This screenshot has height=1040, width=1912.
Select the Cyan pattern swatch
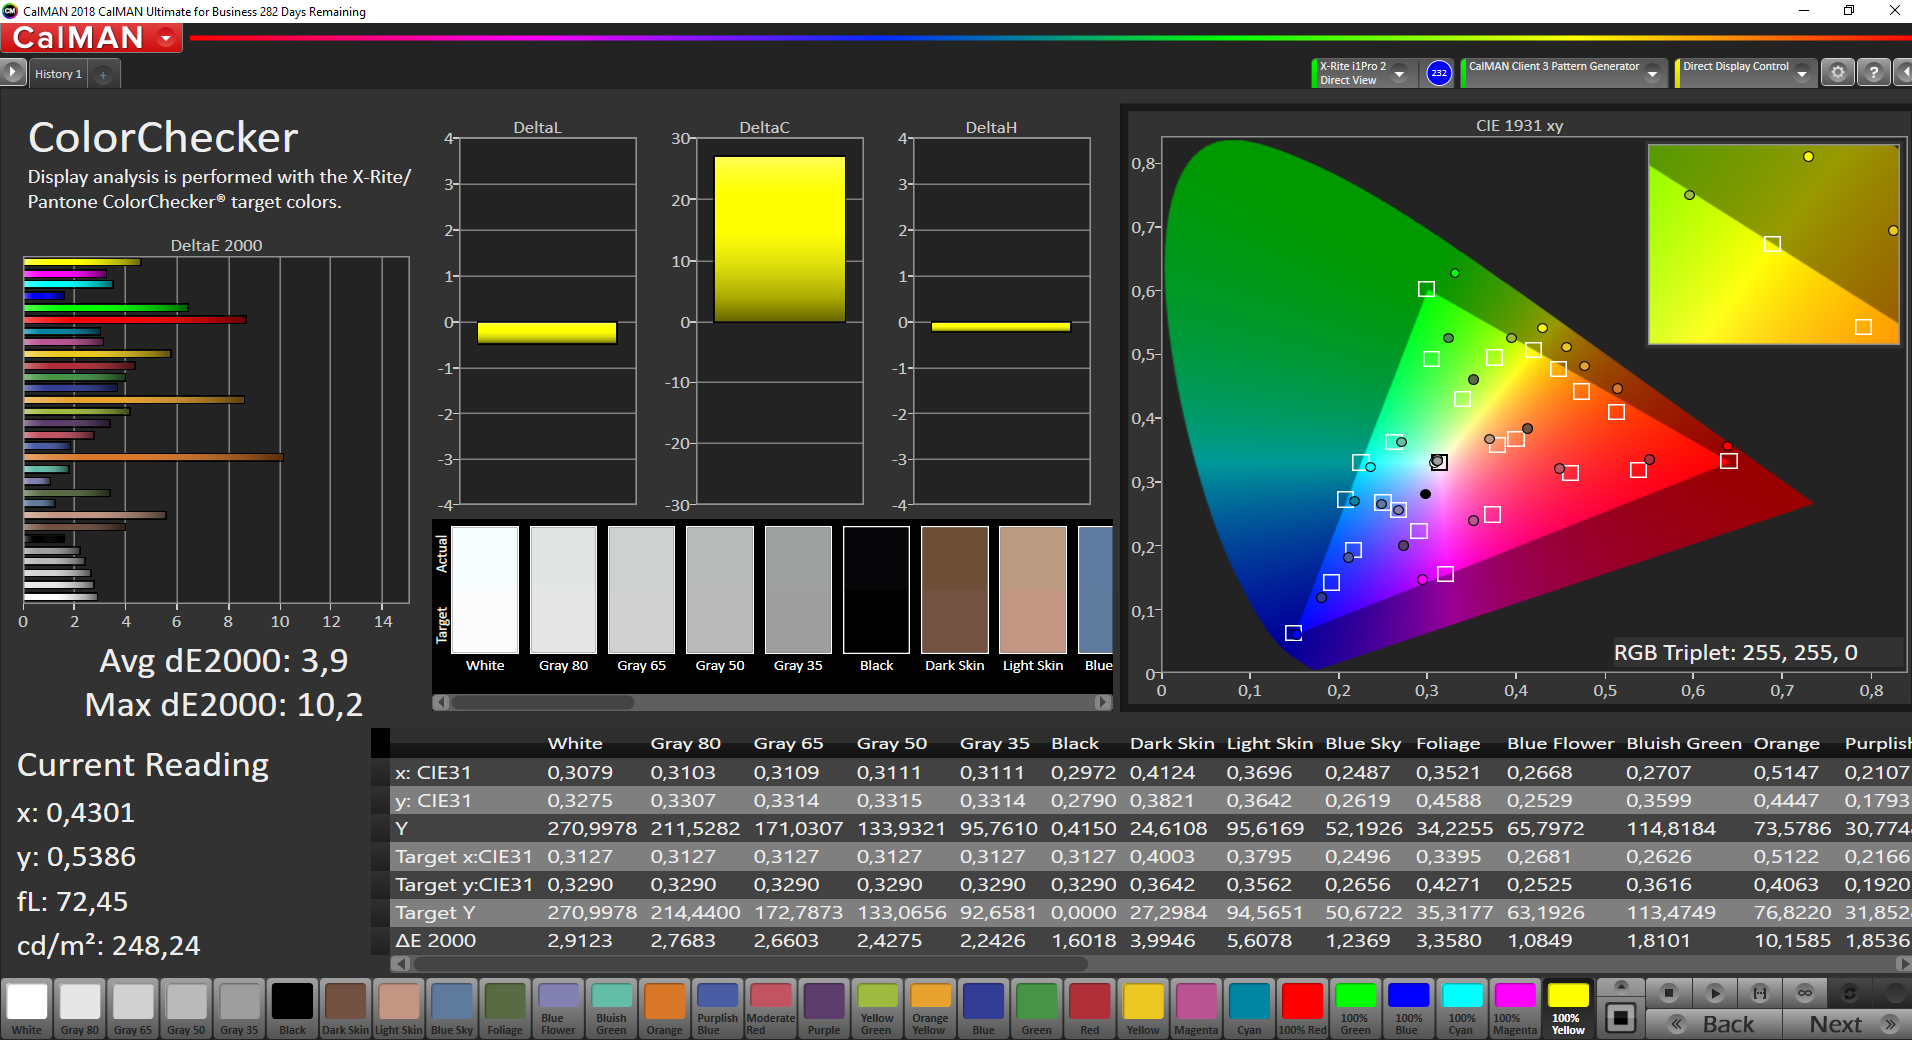(1249, 1008)
